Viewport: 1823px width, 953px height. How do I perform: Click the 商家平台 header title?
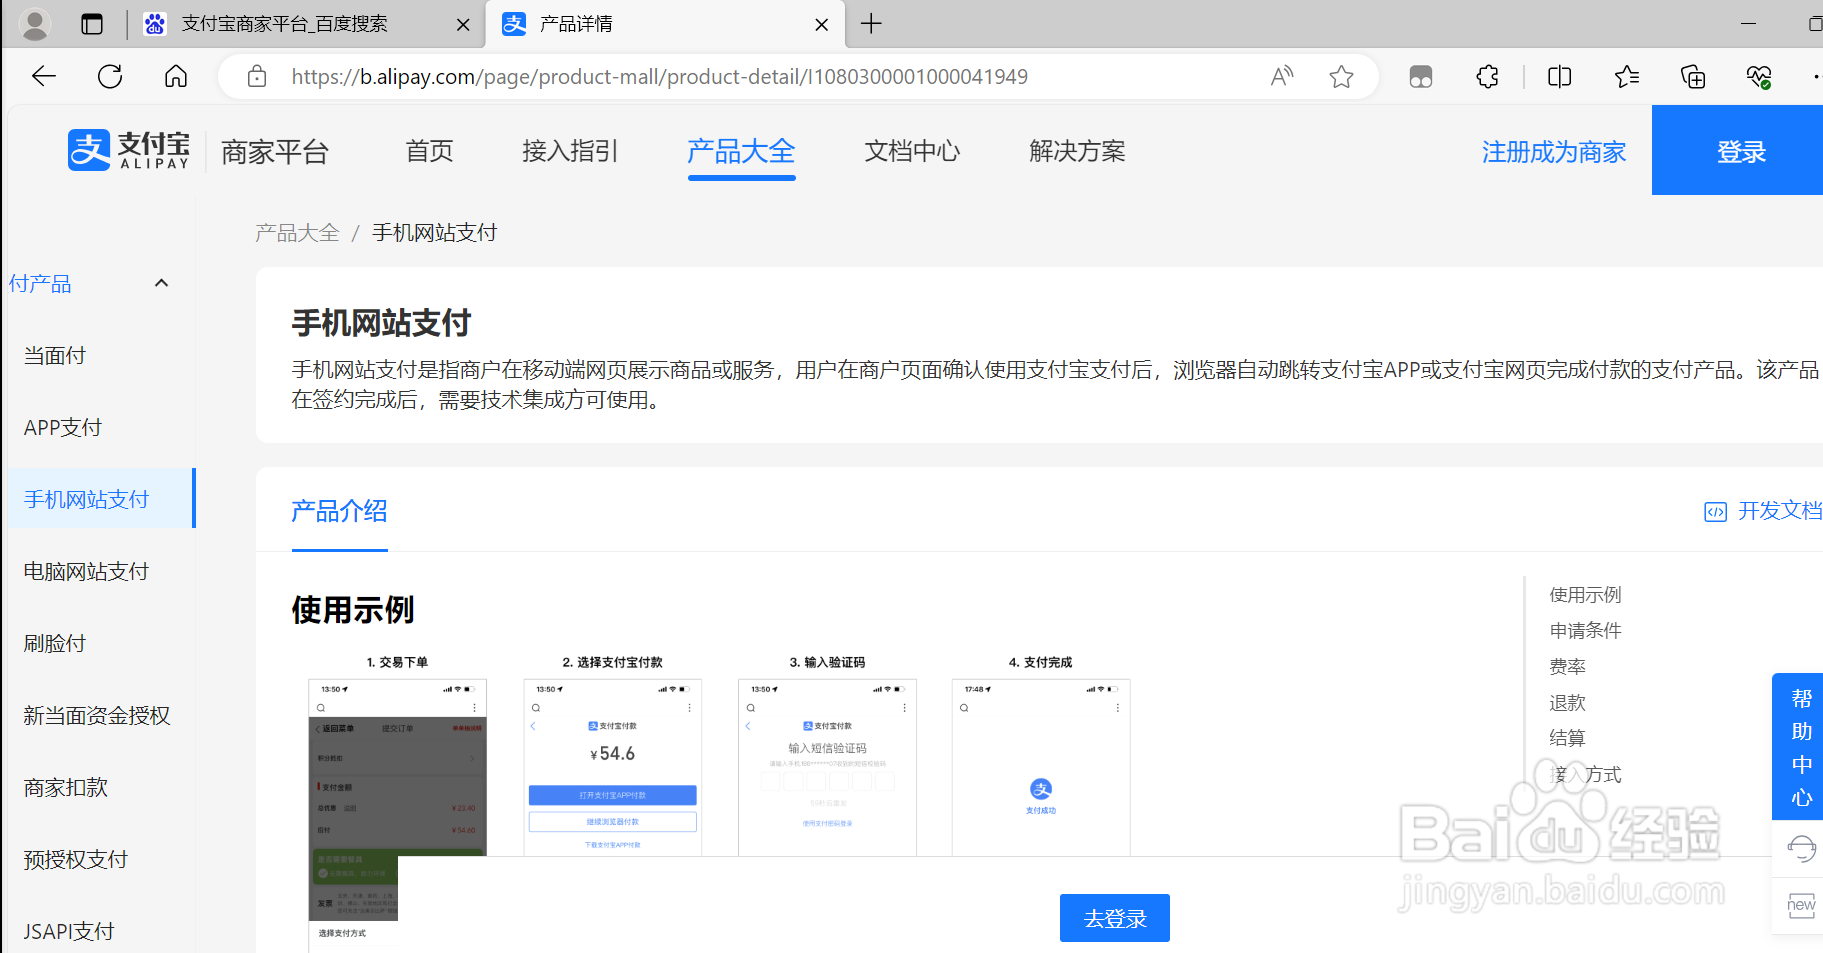point(275,152)
